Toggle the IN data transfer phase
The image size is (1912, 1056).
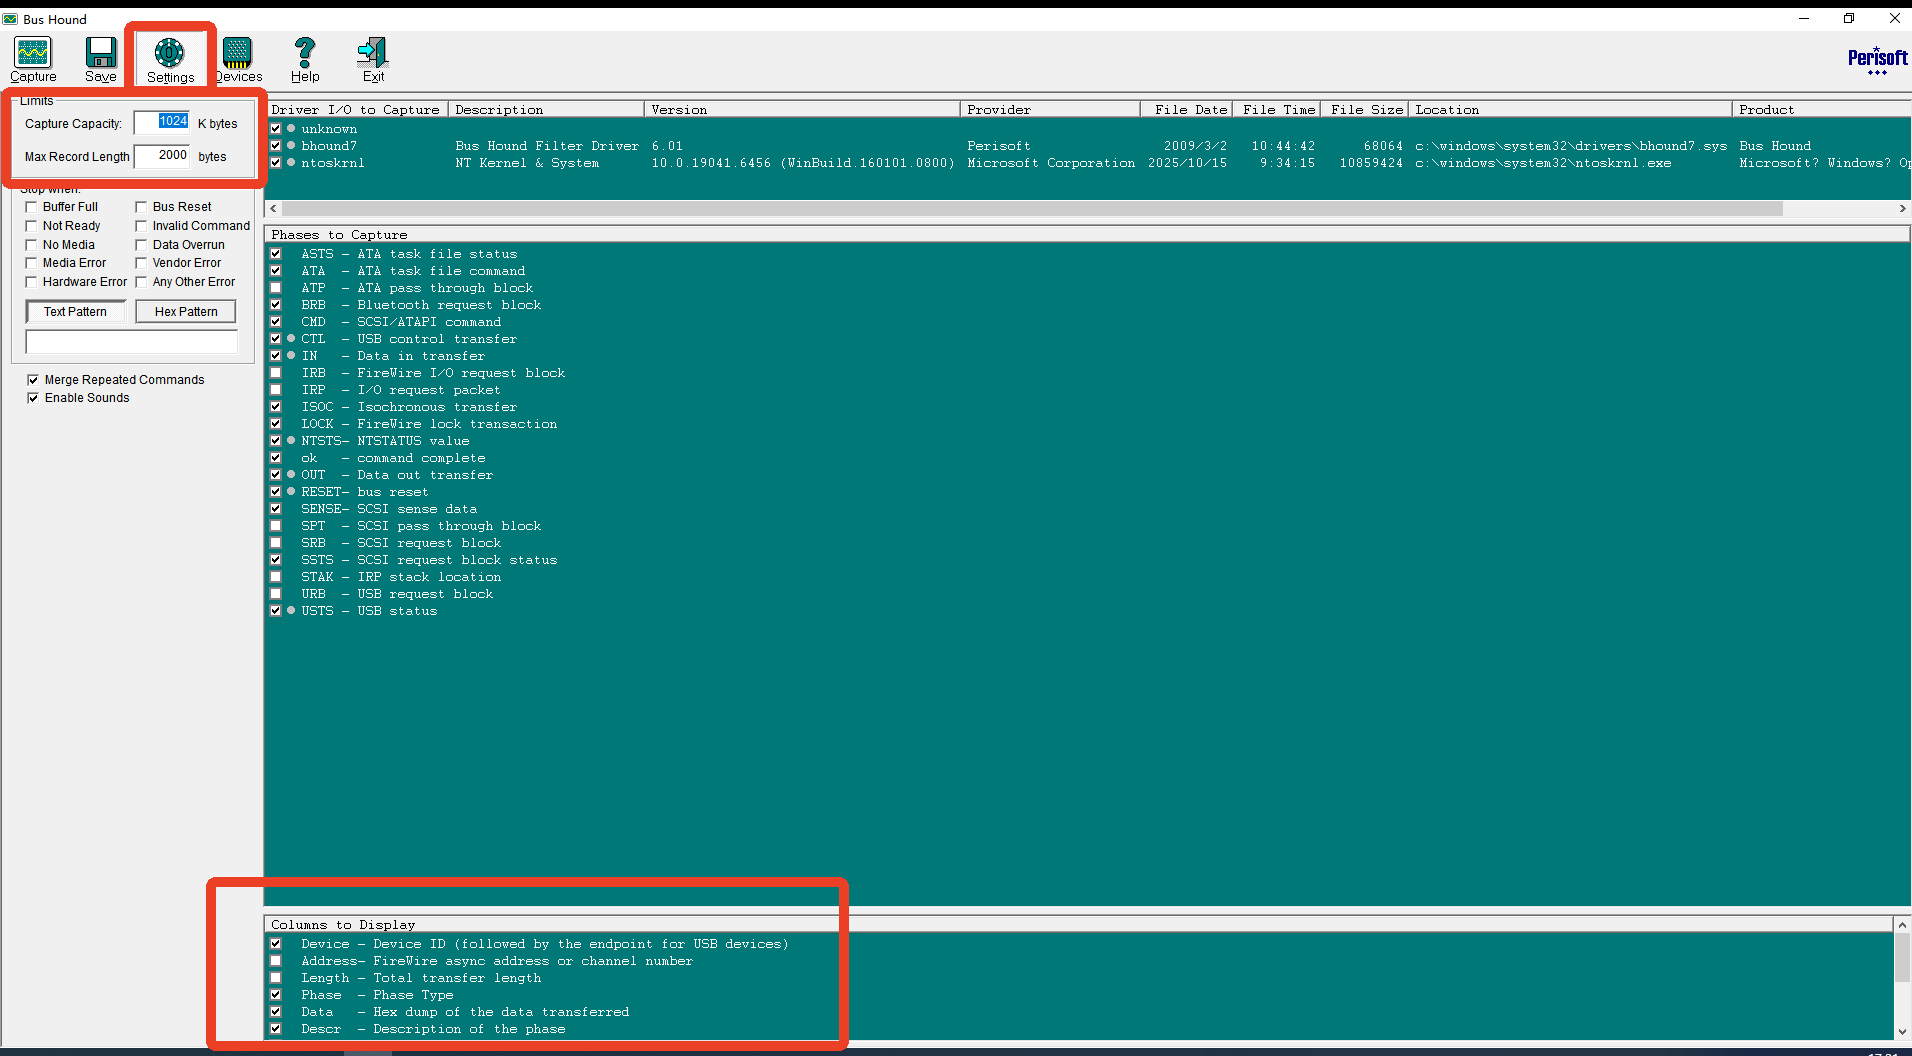276,356
